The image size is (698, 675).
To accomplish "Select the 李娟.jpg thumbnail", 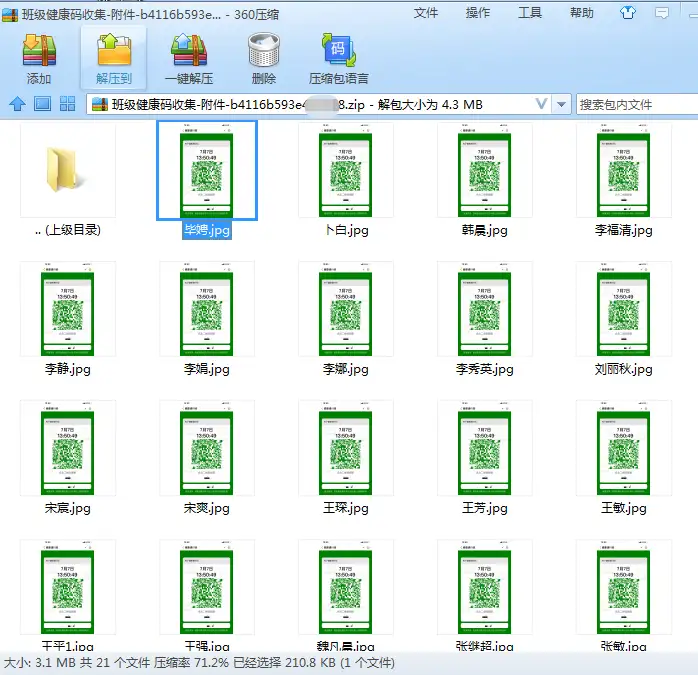I will (207, 309).
